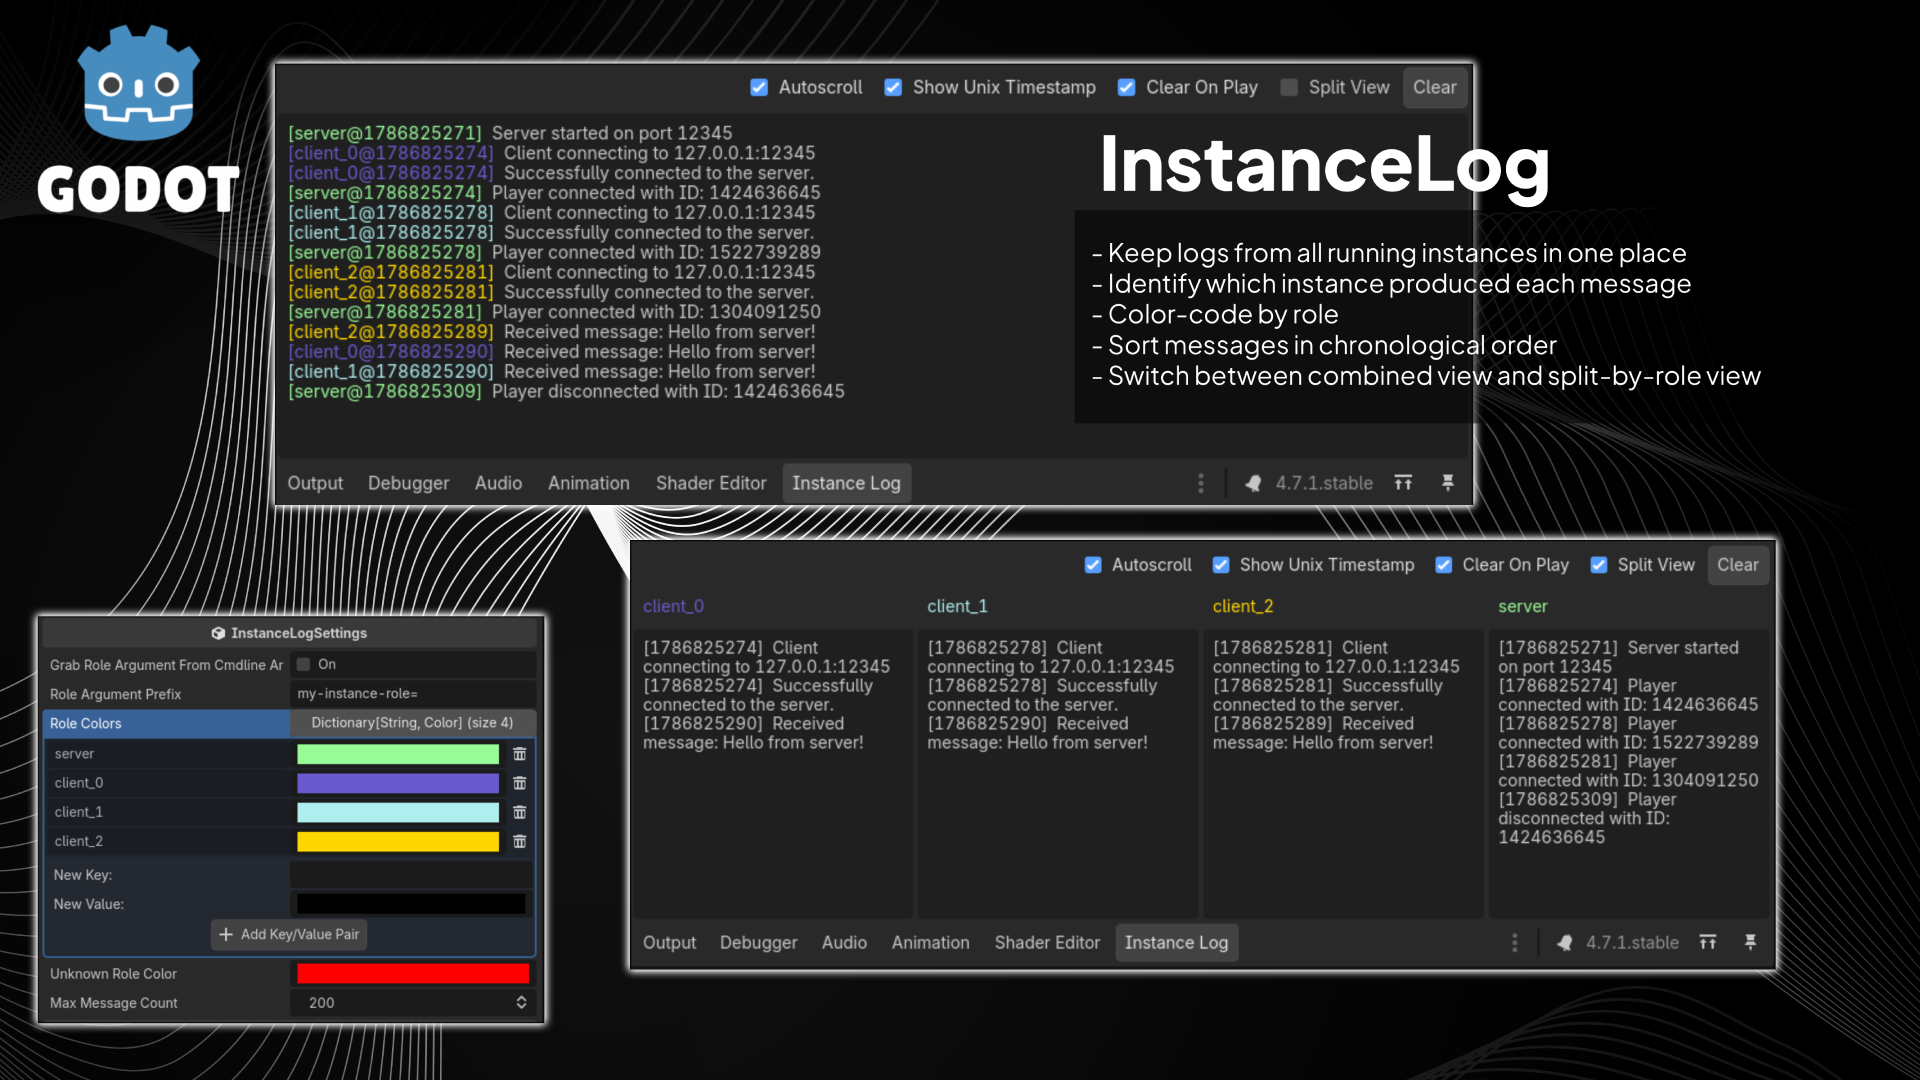Toggle Clear On Play in the split-view panel
1920x1080 pixels.
point(1443,565)
